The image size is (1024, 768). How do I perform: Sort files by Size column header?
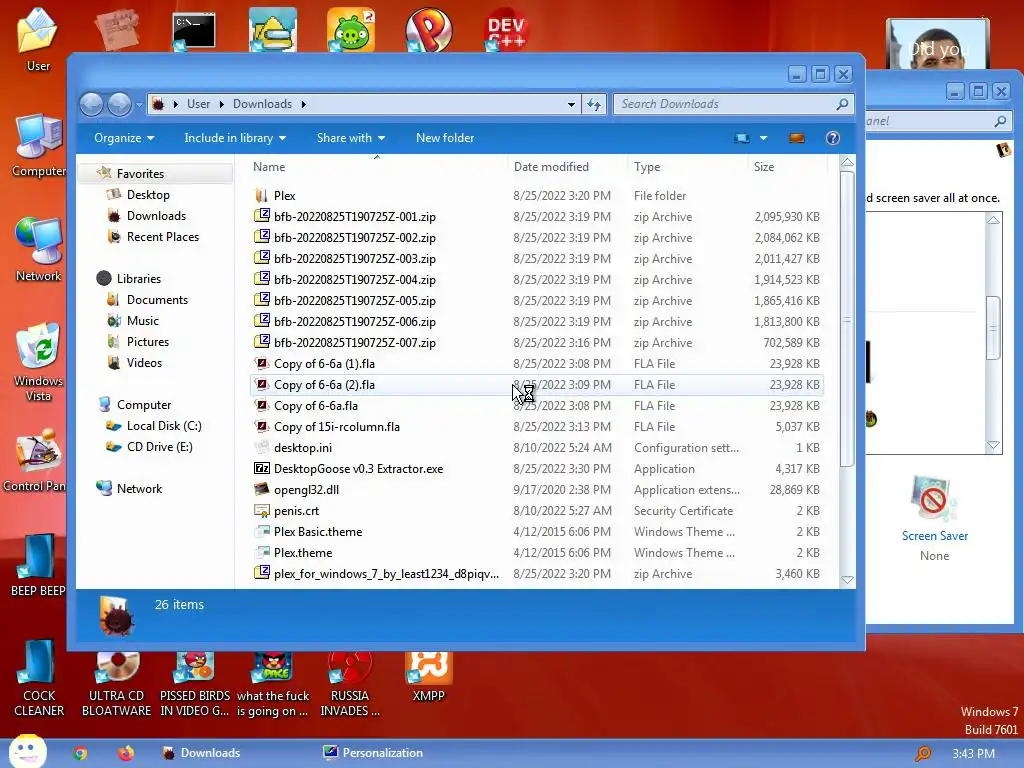coord(787,167)
